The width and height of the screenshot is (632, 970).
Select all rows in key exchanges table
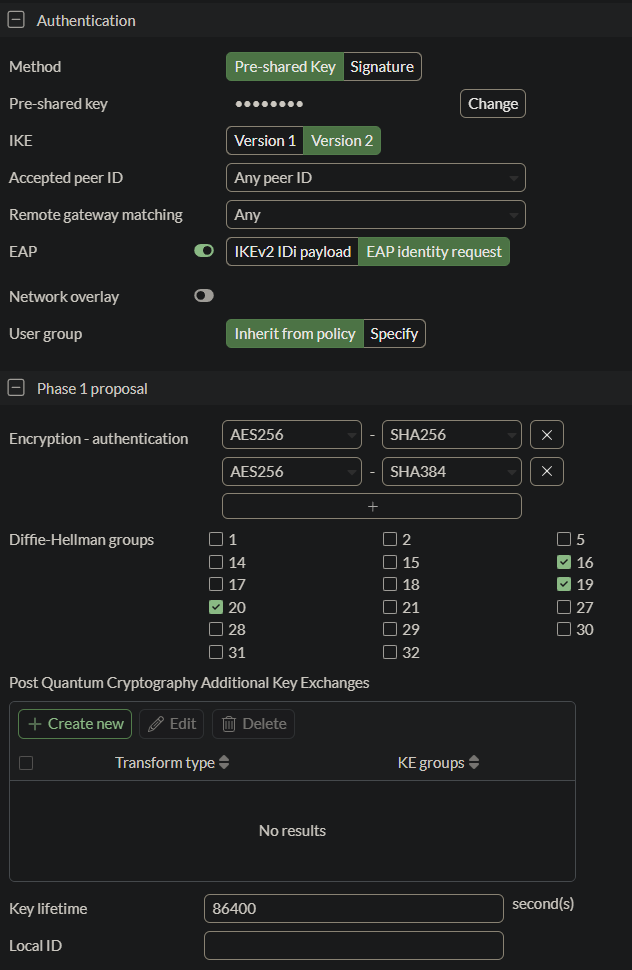[x=26, y=763]
